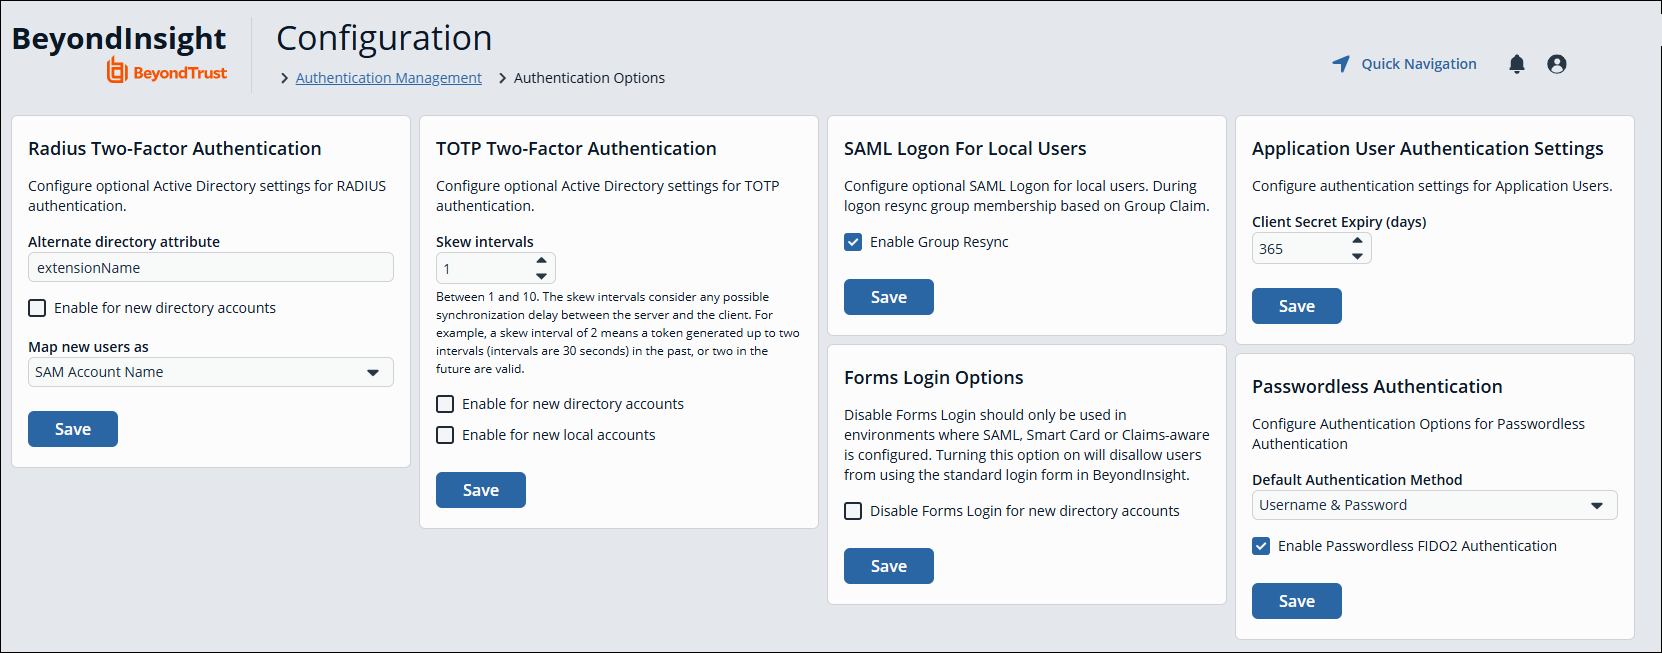Increase Skew intervals with up arrow
Viewport: 1662px width, 653px height.
click(541, 260)
